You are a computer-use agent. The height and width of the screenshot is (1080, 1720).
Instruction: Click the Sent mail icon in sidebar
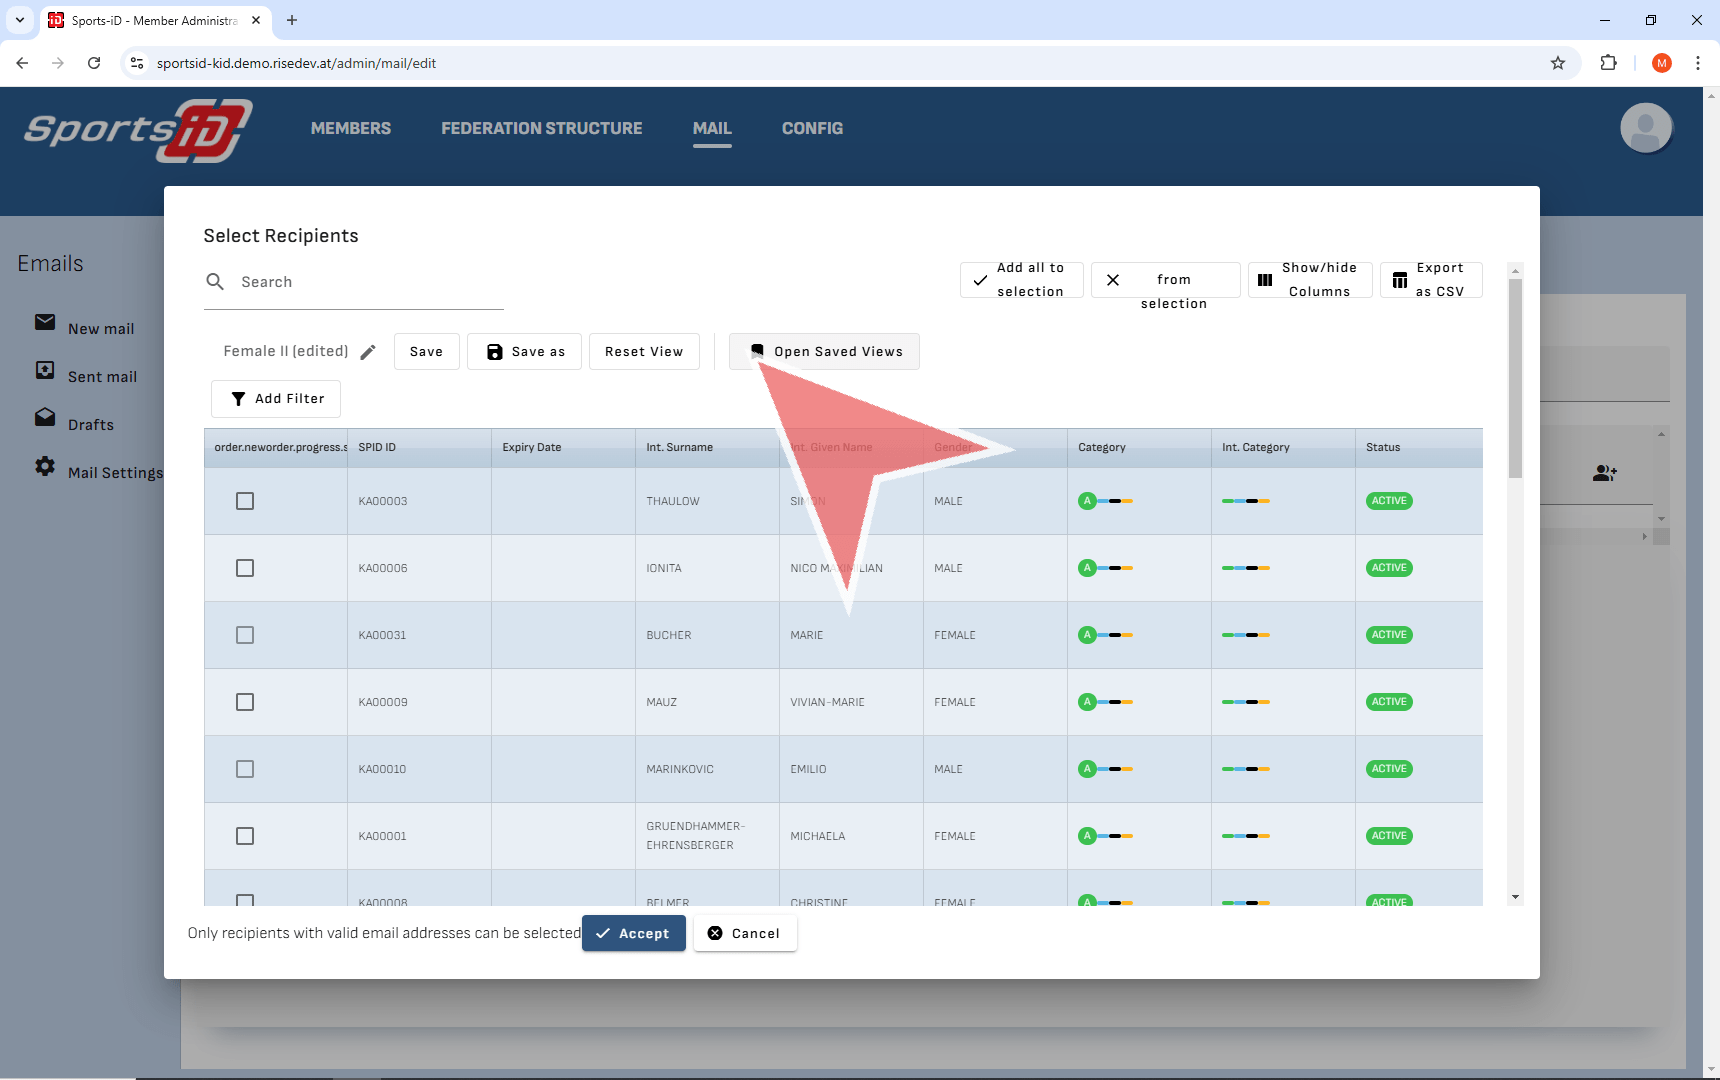45,370
